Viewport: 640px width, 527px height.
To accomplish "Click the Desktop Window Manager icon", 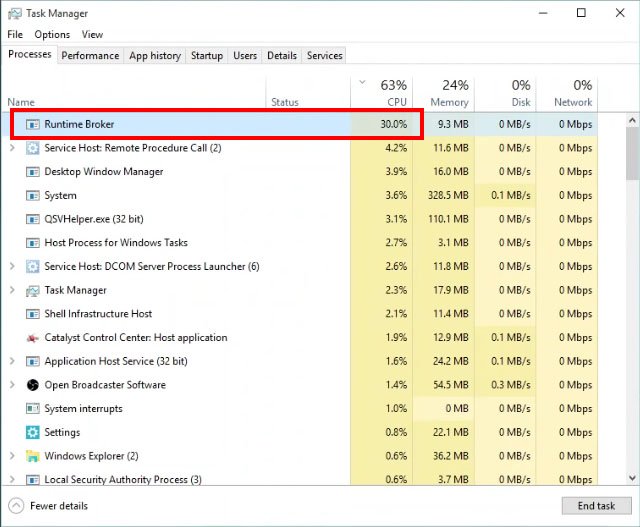I will coord(33,171).
